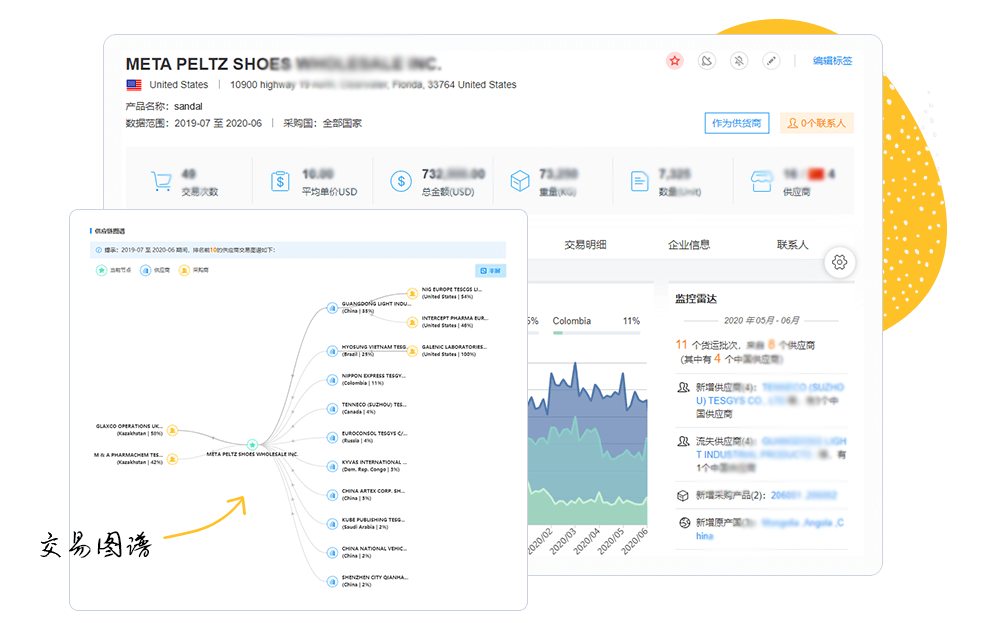Click the GLAXCO OPERATIONS buyer node icon
Image resolution: width=987 pixels, height=623 pixels.
pyautogui.click(x=172, y=430)
